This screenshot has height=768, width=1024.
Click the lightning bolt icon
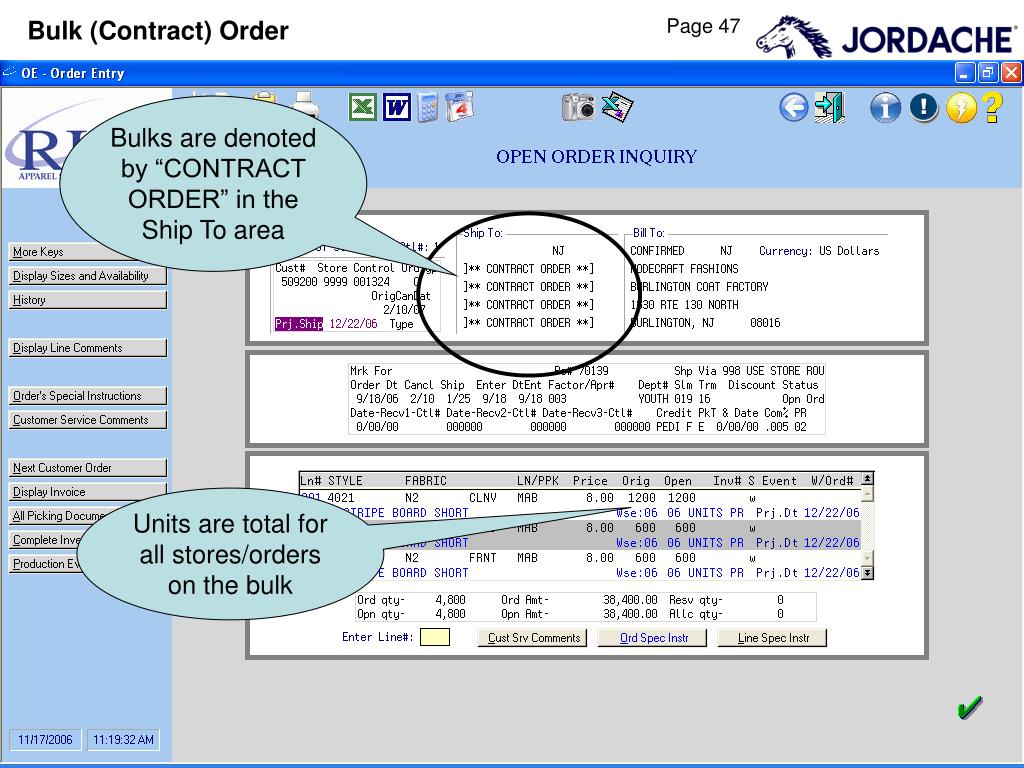[961, 107]
